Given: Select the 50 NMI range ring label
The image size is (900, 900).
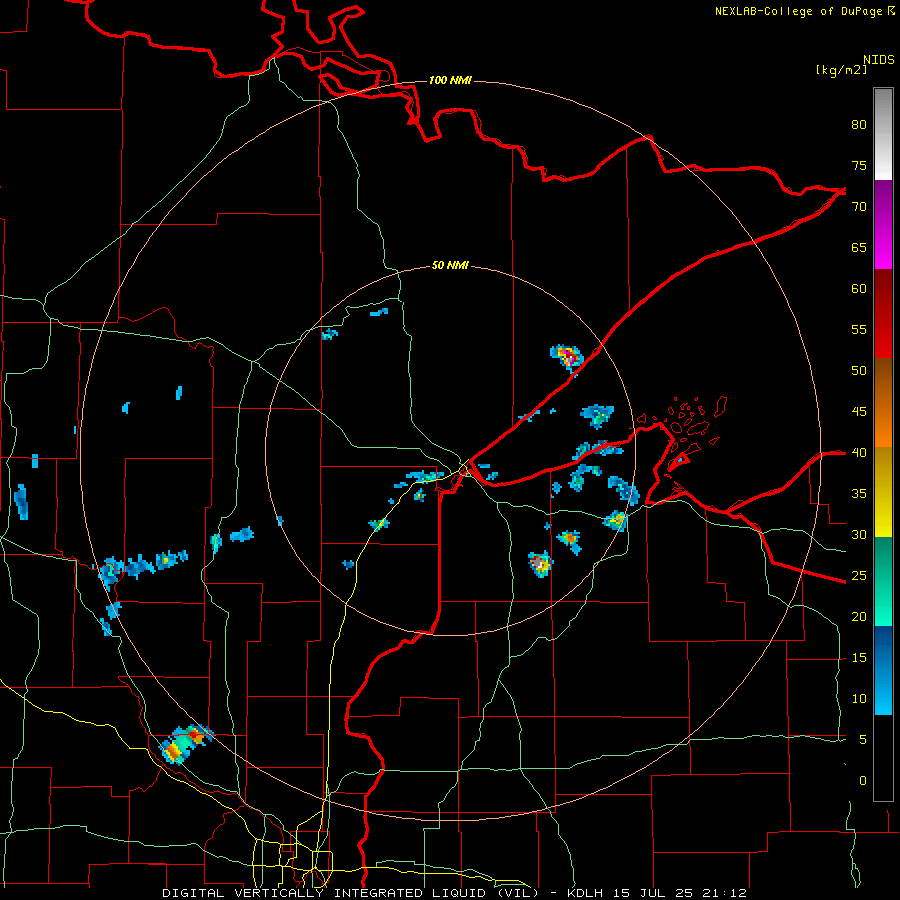Looking at the screenshot, I should point(450,265).
